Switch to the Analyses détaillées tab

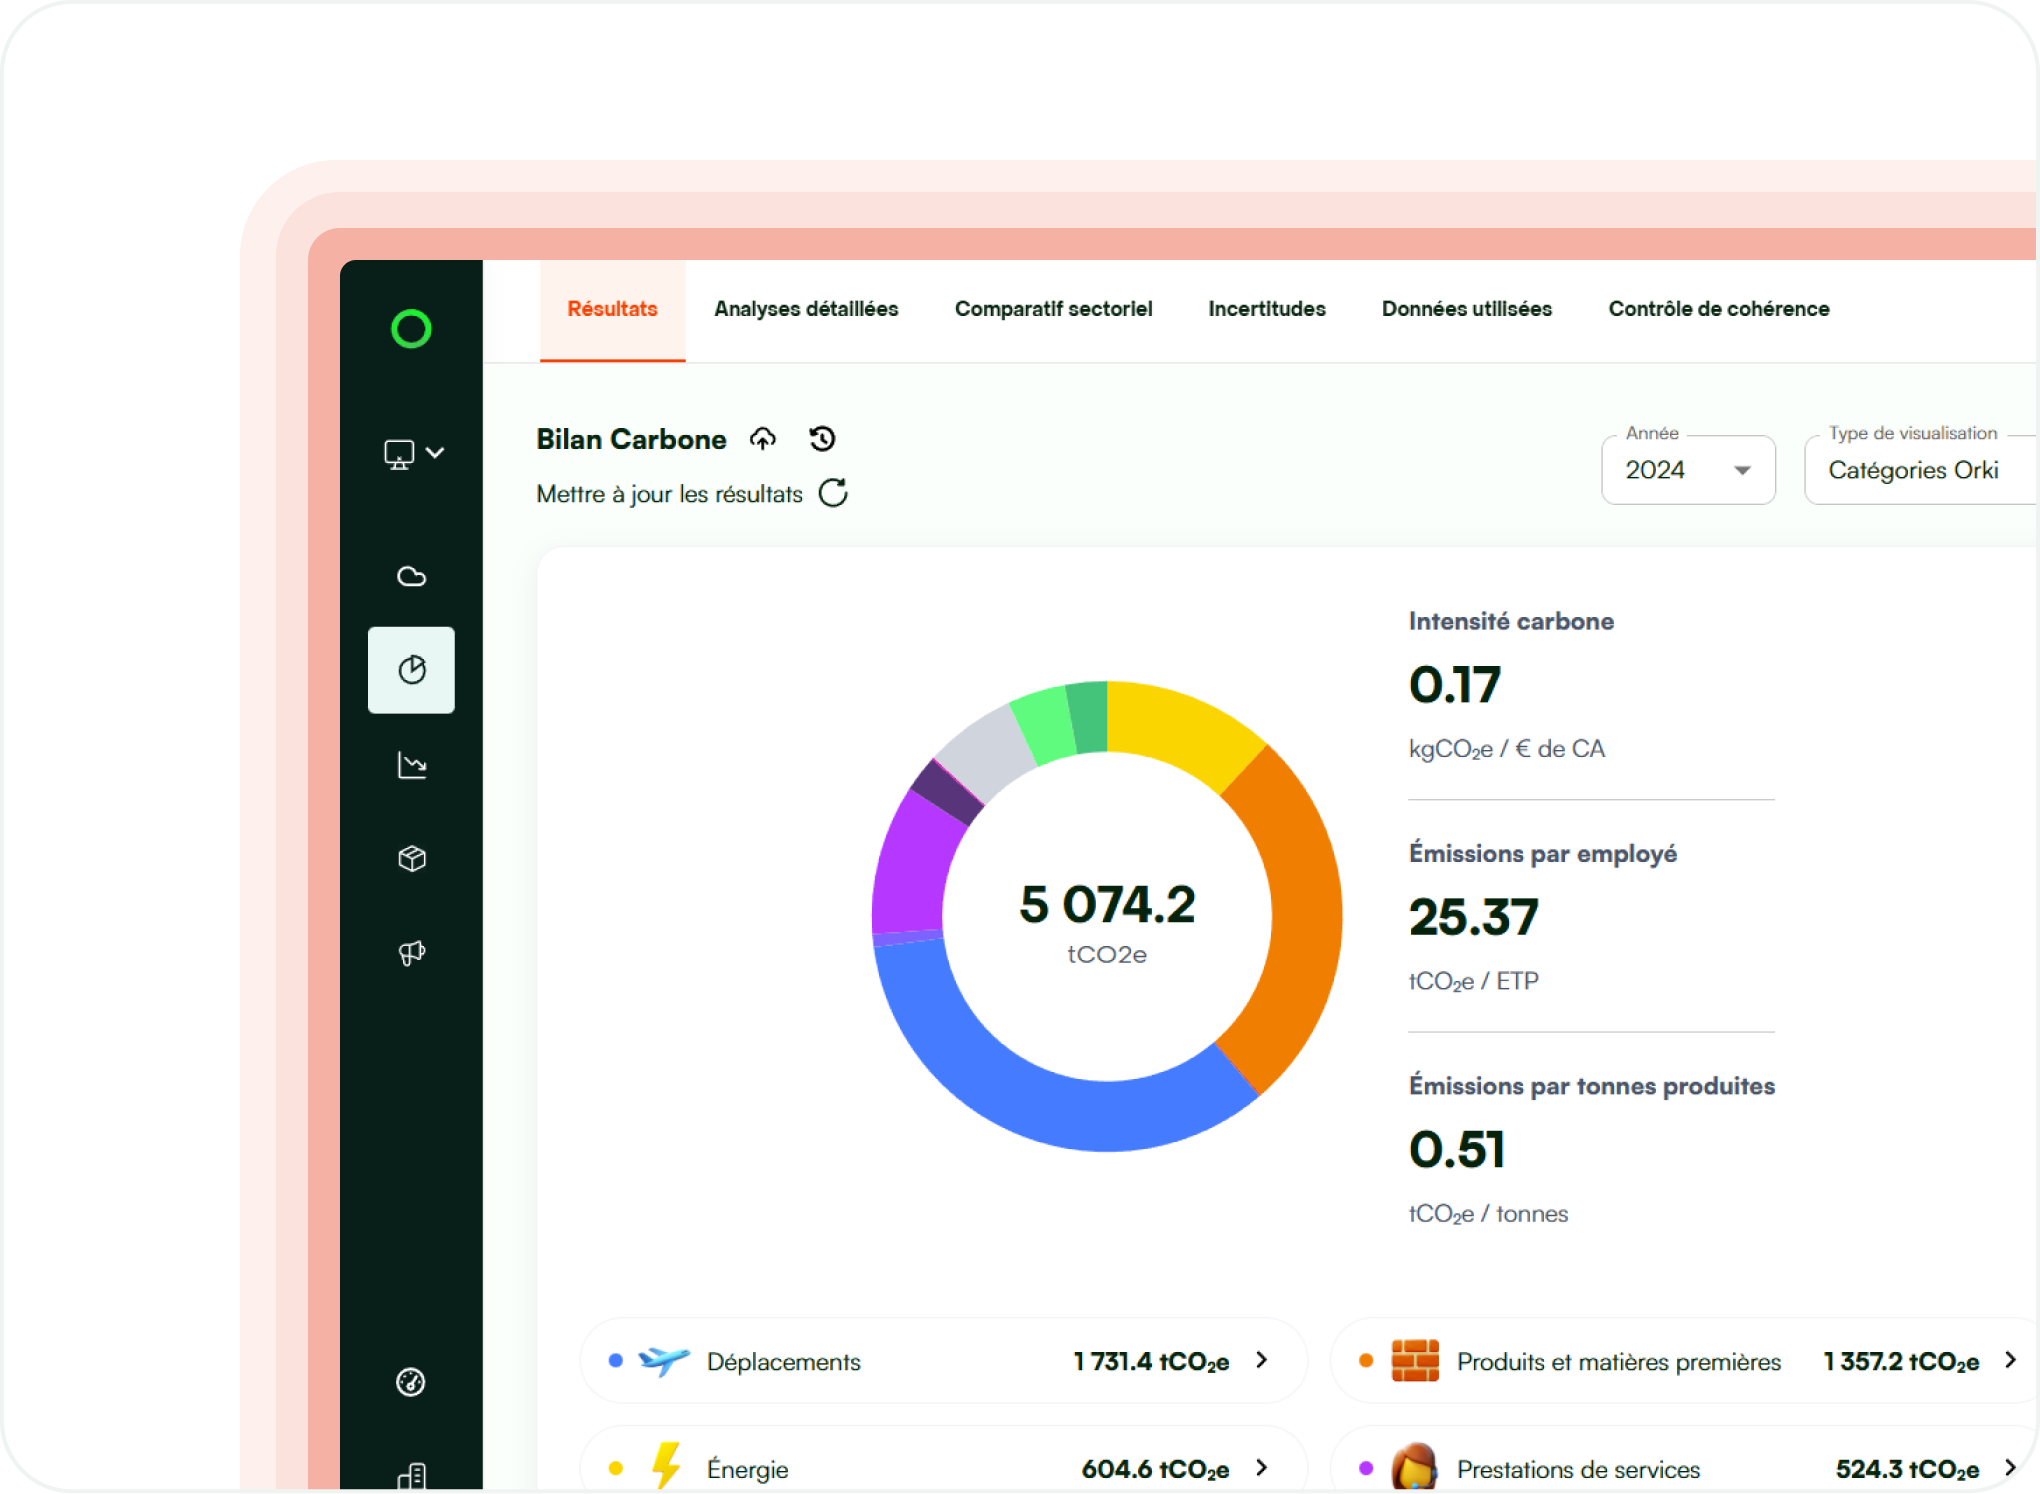pos(806,309)
